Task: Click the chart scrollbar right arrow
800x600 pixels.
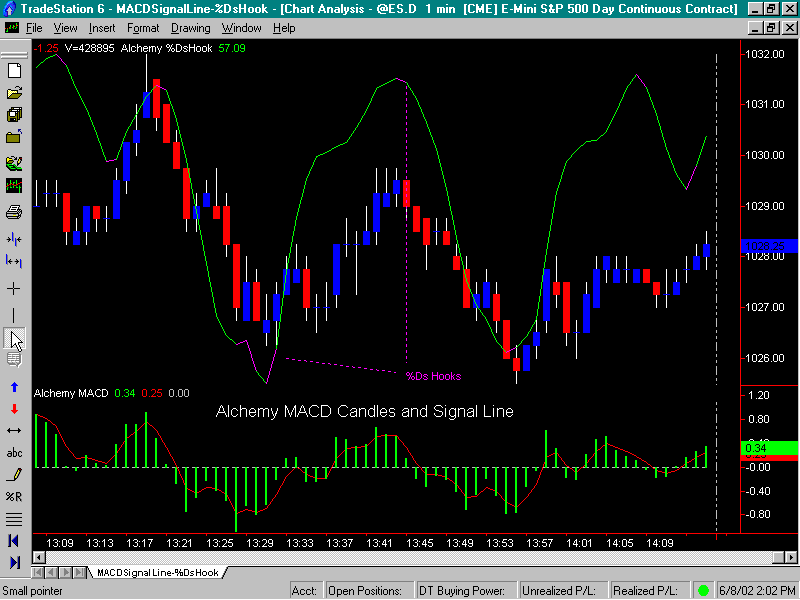Action: pyautogui.click(x=791, y=557)
